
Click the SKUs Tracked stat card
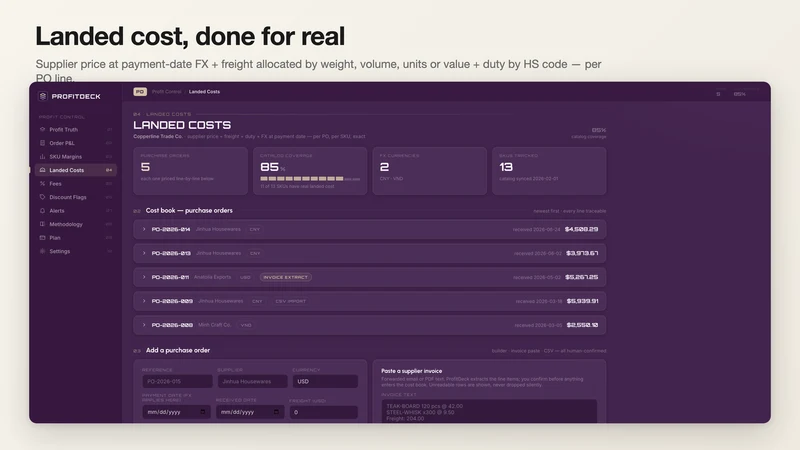pos(549,171)
